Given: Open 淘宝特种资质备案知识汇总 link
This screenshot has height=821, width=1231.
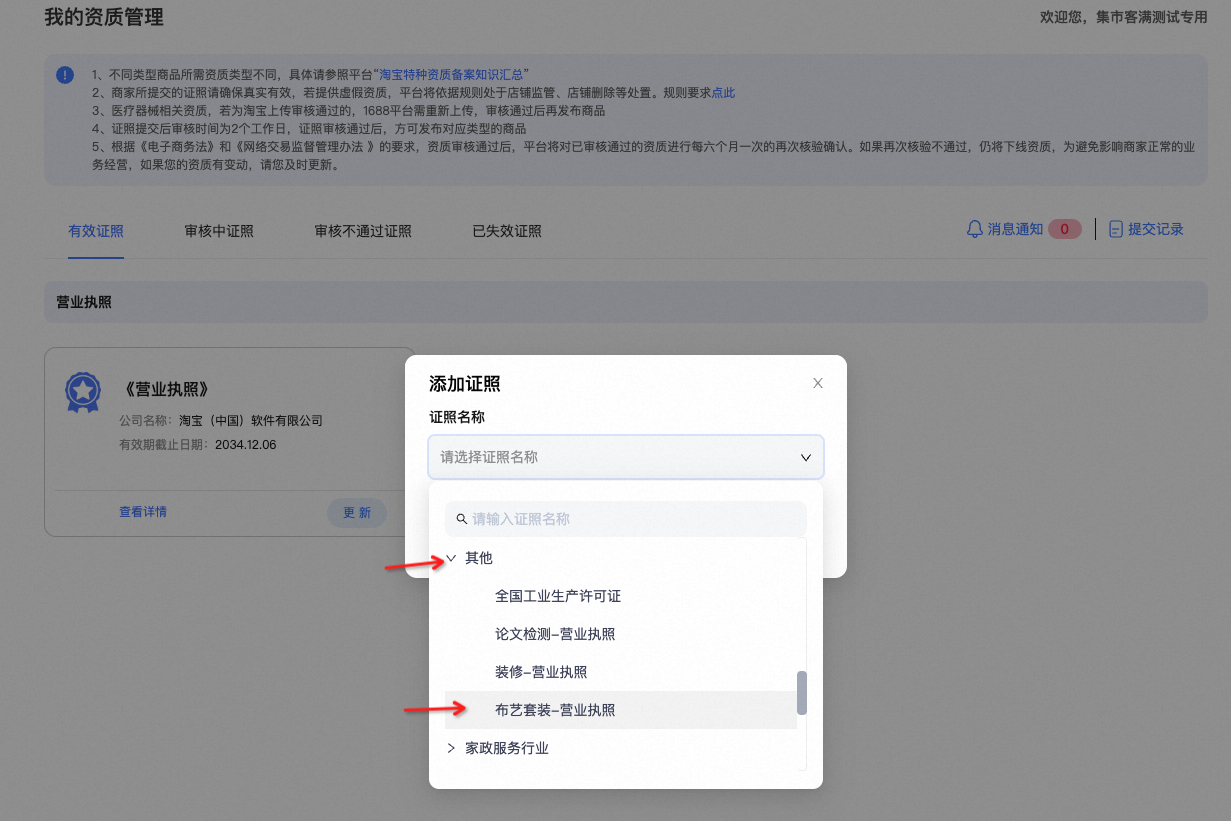Looking at the screenshot, I should [x=451, y=75].
